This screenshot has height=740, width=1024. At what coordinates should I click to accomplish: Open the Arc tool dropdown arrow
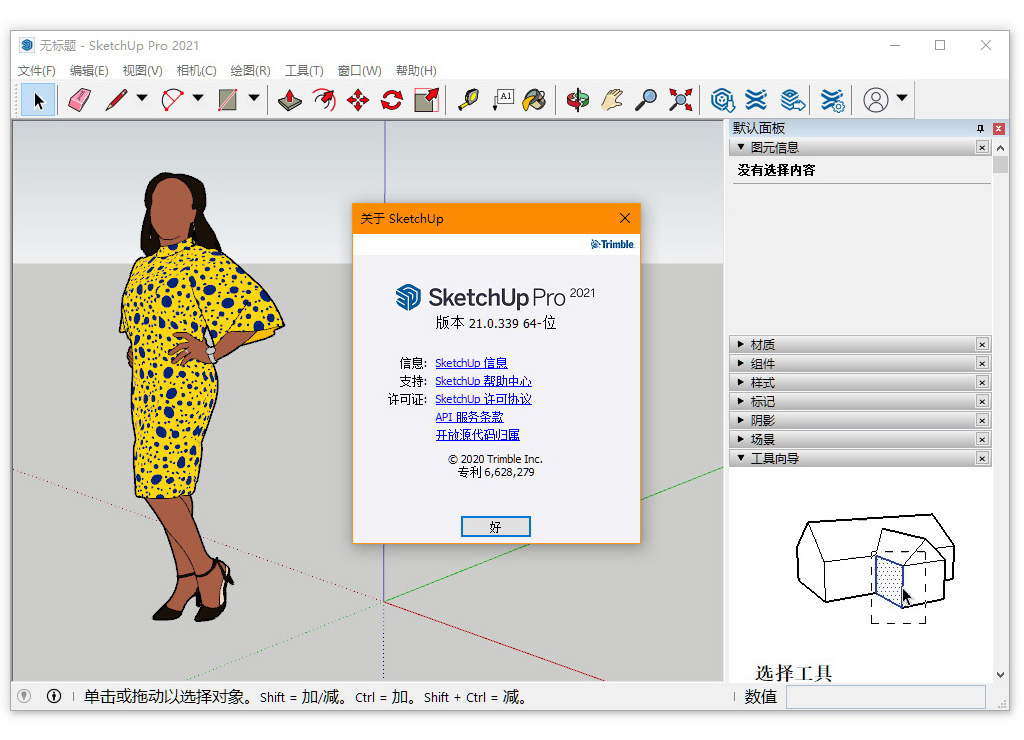point(198,98)
